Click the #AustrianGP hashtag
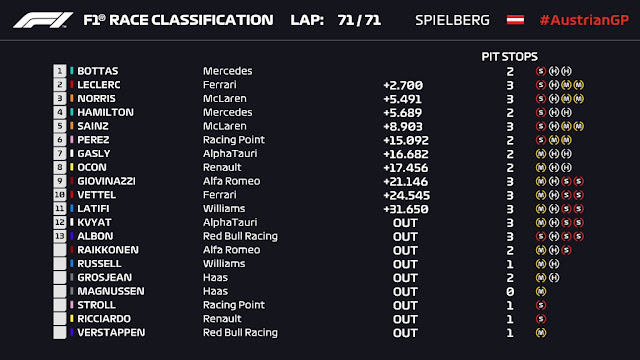640x360 pixels. 584,20
